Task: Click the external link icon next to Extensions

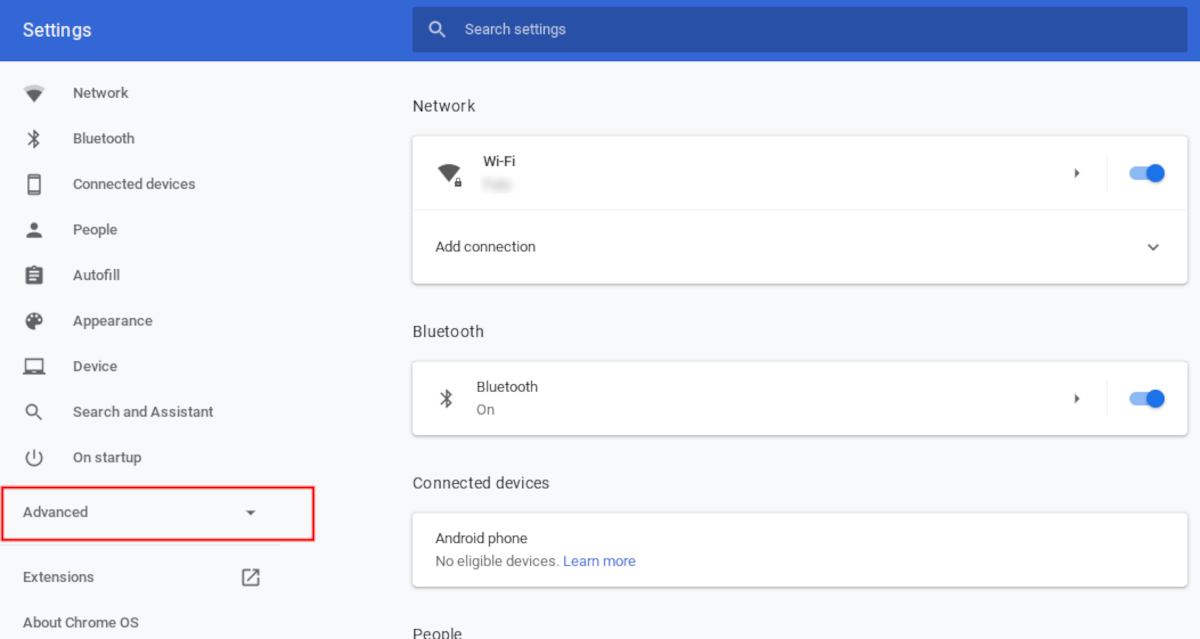Action: [249, 577]
